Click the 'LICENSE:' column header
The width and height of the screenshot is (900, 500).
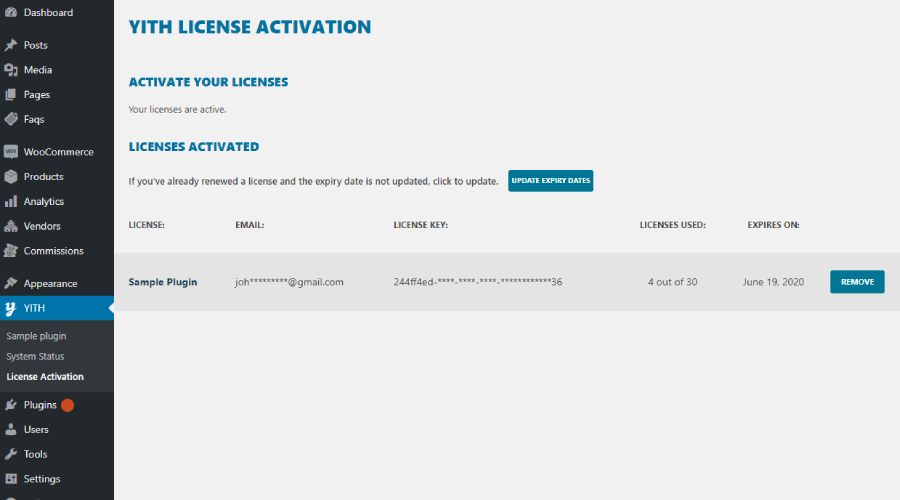(x=146, y=225)
